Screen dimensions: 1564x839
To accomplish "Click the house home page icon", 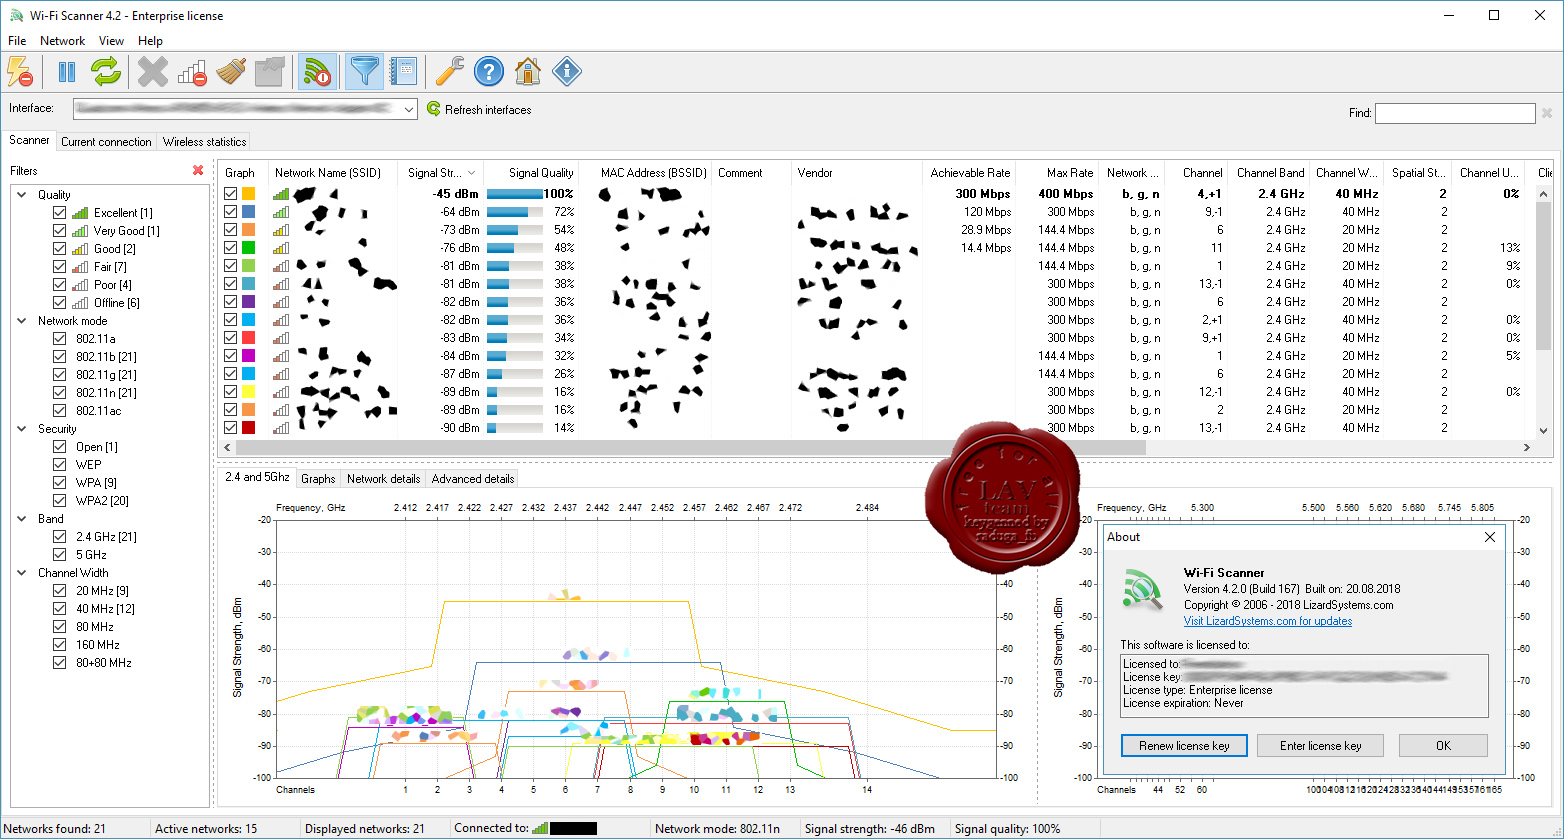I will click(x=528, y=72).
